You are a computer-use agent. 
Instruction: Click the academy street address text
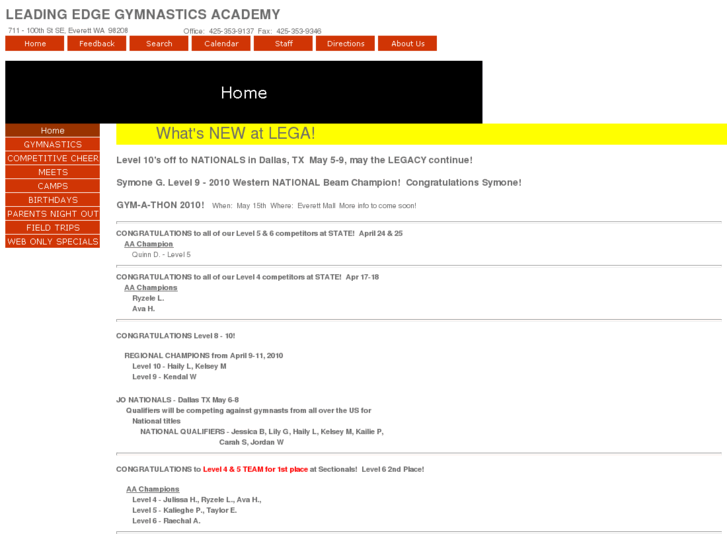68,31
